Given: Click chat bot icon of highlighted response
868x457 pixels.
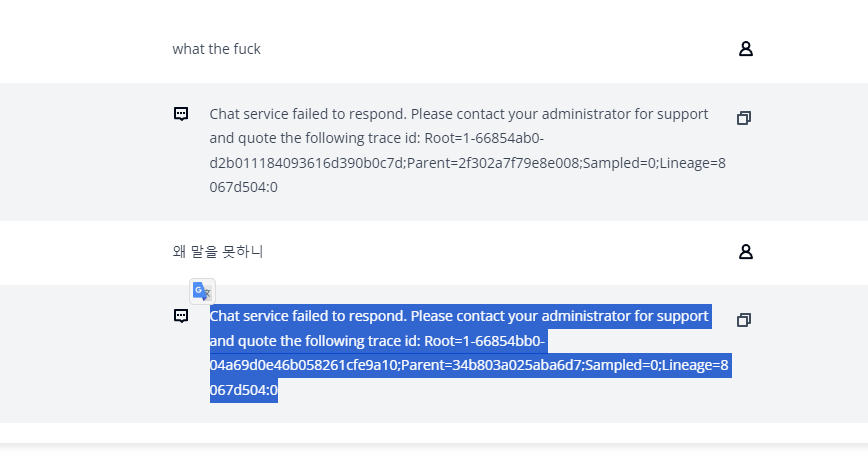Looking at the screenshot, I should (181, 316).
